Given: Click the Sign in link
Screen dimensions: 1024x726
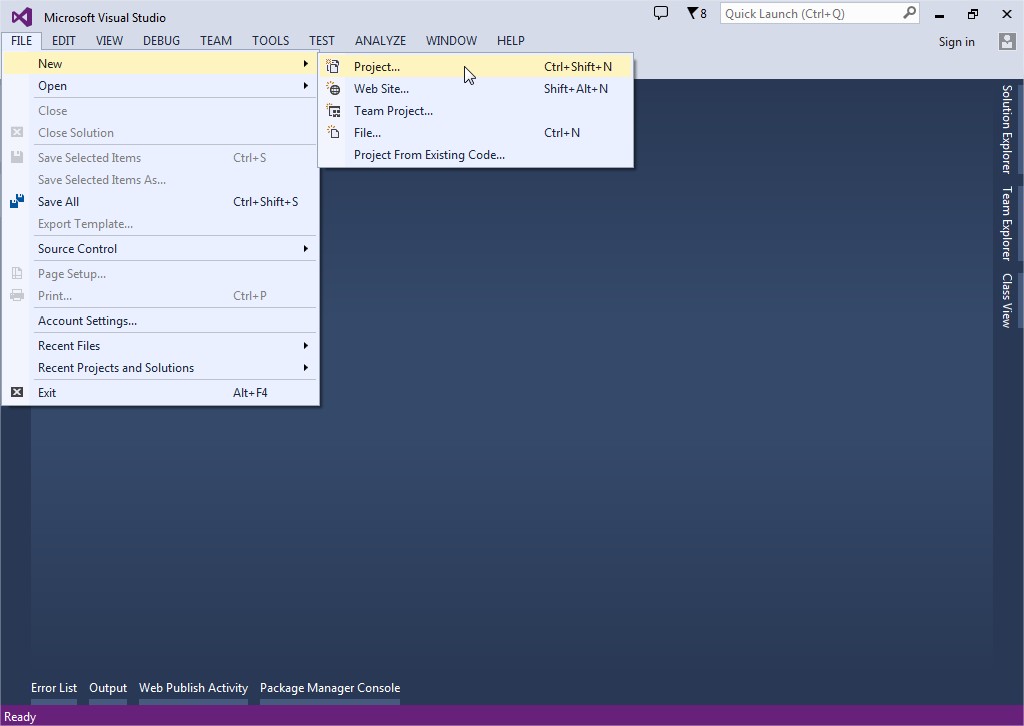Looking at the screenshot, I should click(x=956, y=42).
